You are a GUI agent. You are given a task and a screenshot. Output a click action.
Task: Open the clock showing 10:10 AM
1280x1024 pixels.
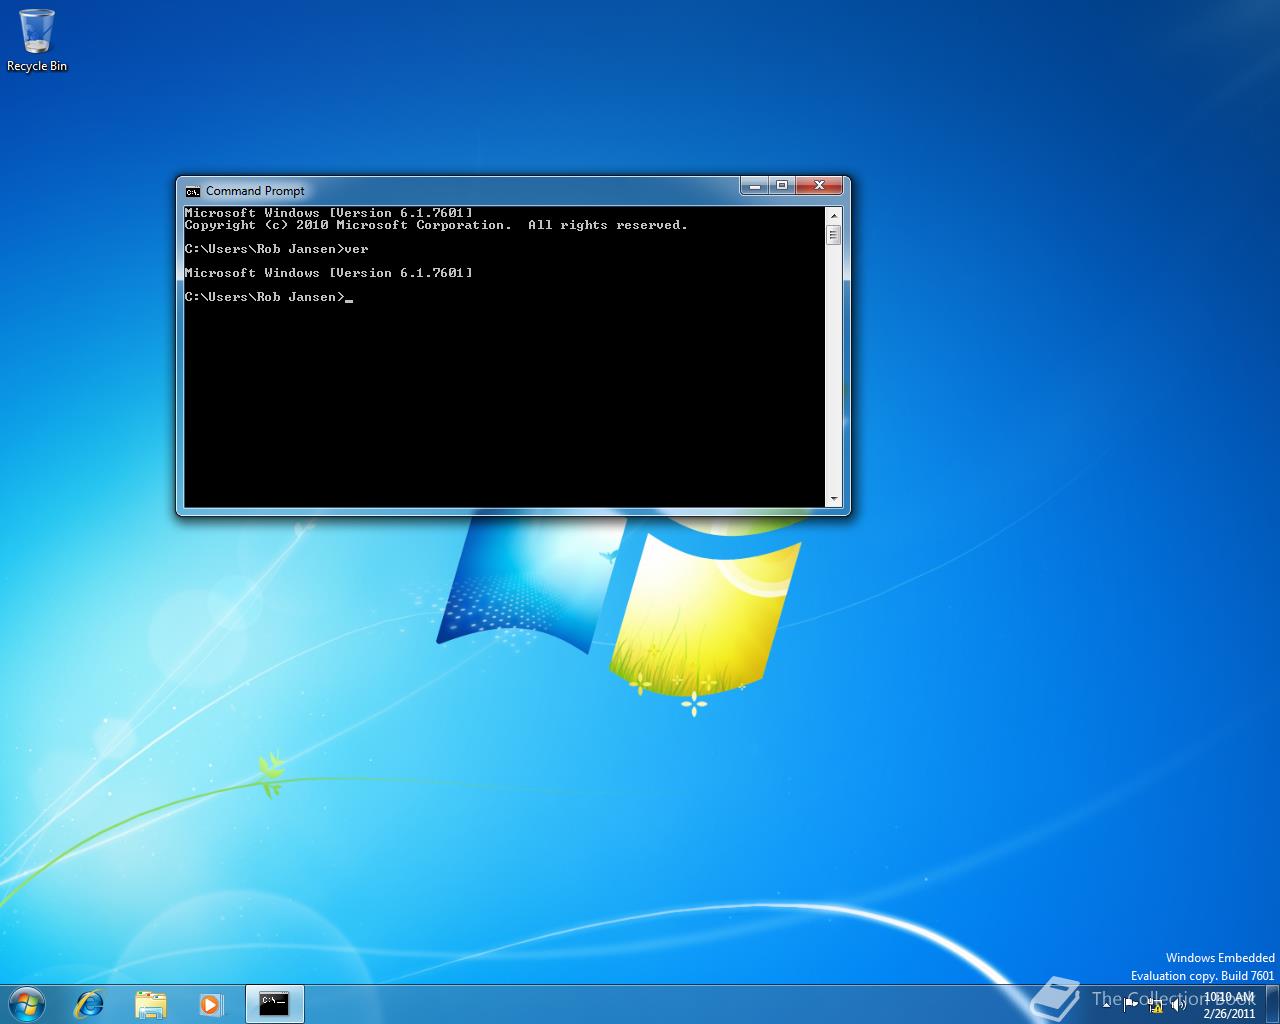point(1229,1005)
